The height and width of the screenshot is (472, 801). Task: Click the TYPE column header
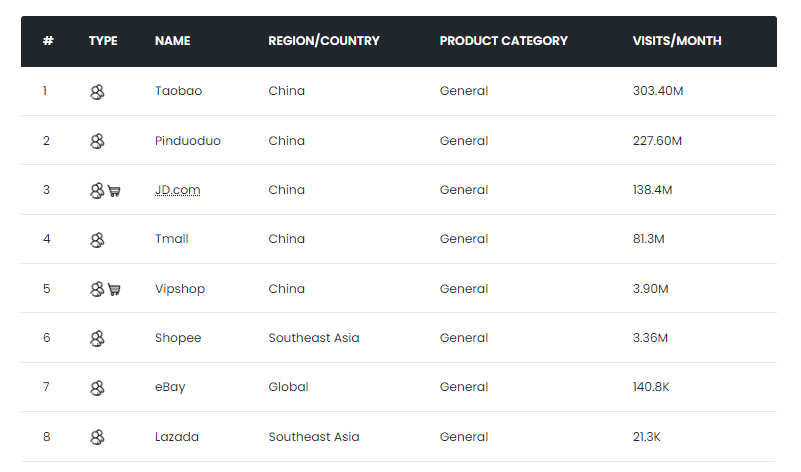tap(103, 41)
